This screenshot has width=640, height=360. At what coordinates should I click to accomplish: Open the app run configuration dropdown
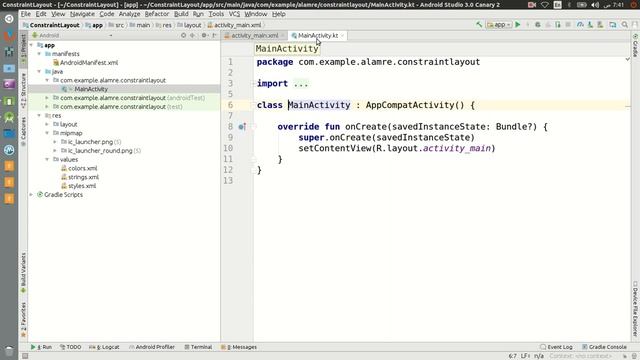pyautogui.click(x=499, y=25)
